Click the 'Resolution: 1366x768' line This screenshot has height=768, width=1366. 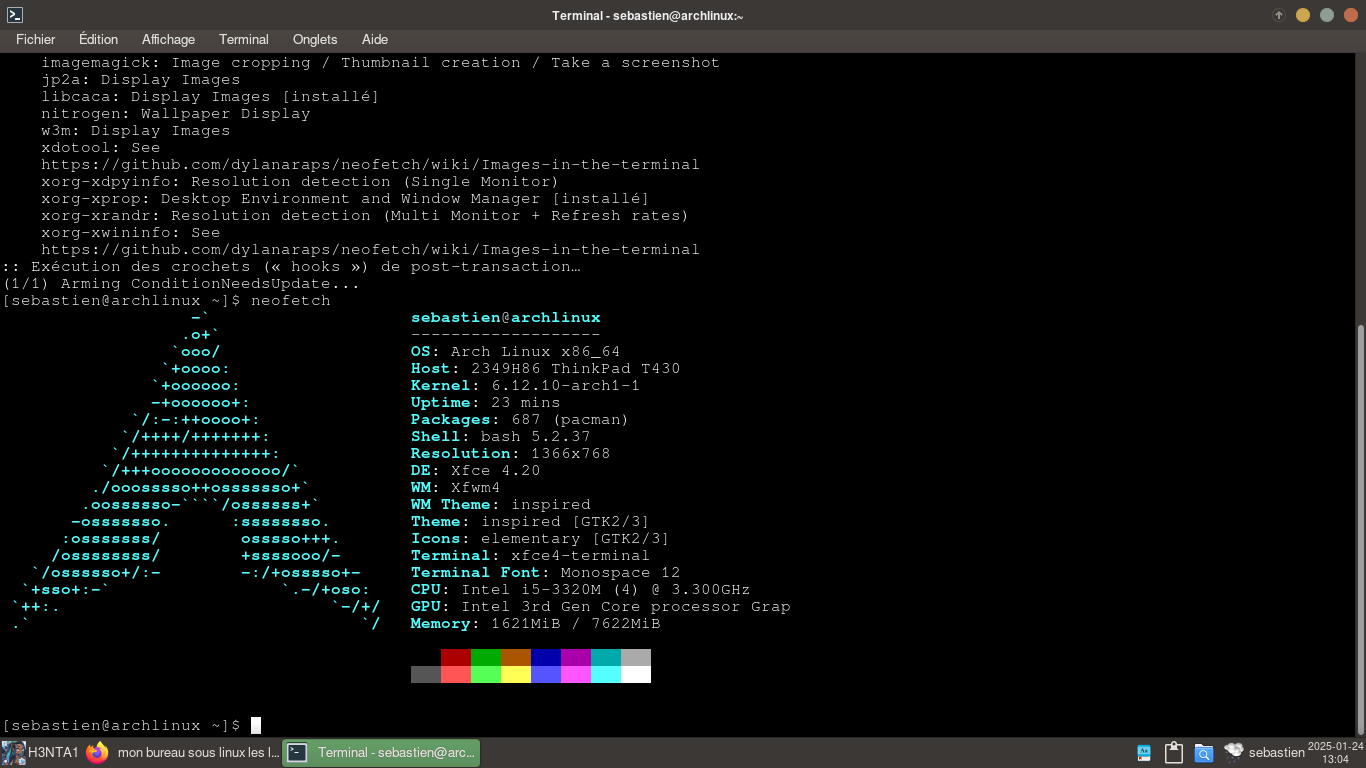[510, 453]
